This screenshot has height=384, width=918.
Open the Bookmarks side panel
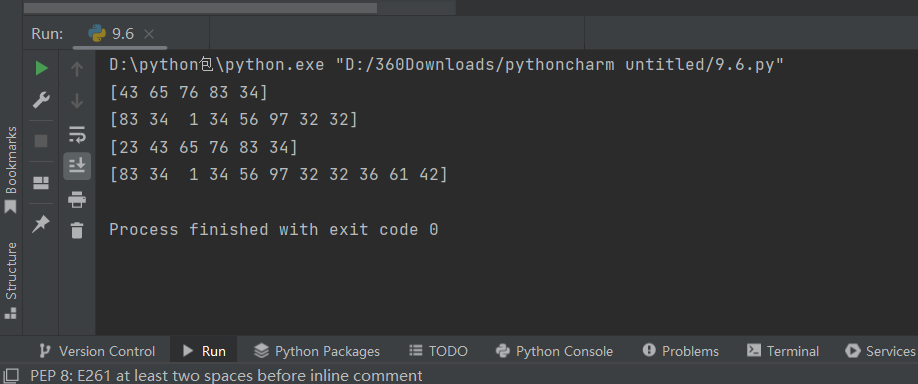(x=11, y=170)
